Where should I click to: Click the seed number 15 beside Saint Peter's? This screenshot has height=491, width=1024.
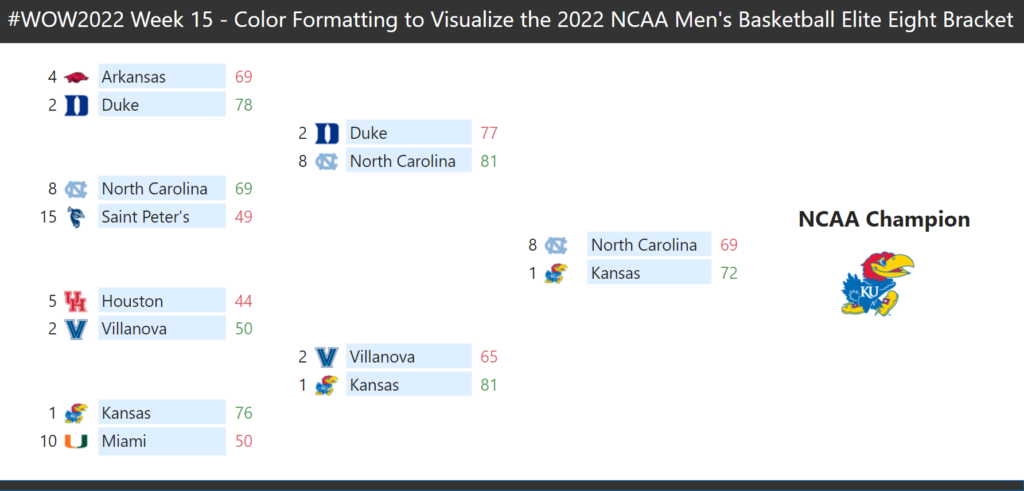tap(48, 217)
